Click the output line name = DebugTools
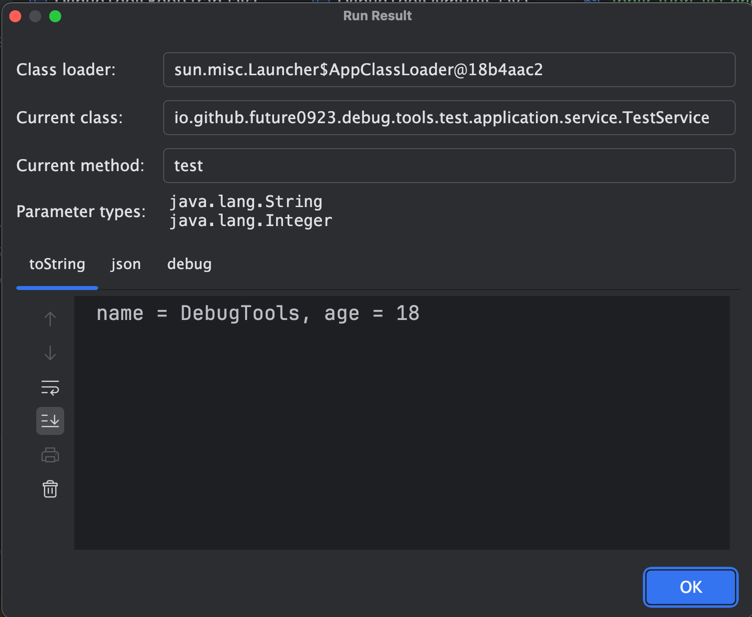Image resolution: width=752 pixels, height=617 pixels. click(x=258, y=314)
